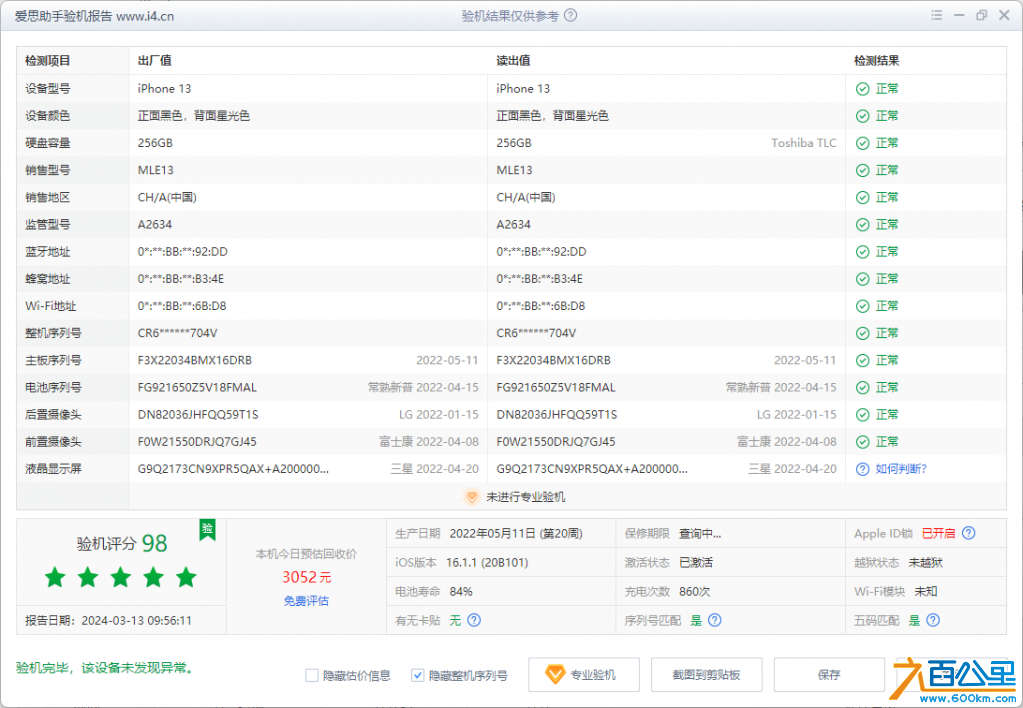This screenshot has width=1023, height=708.
Task: Select the 查询中... warranty value
Action: (x=700, y=534)
